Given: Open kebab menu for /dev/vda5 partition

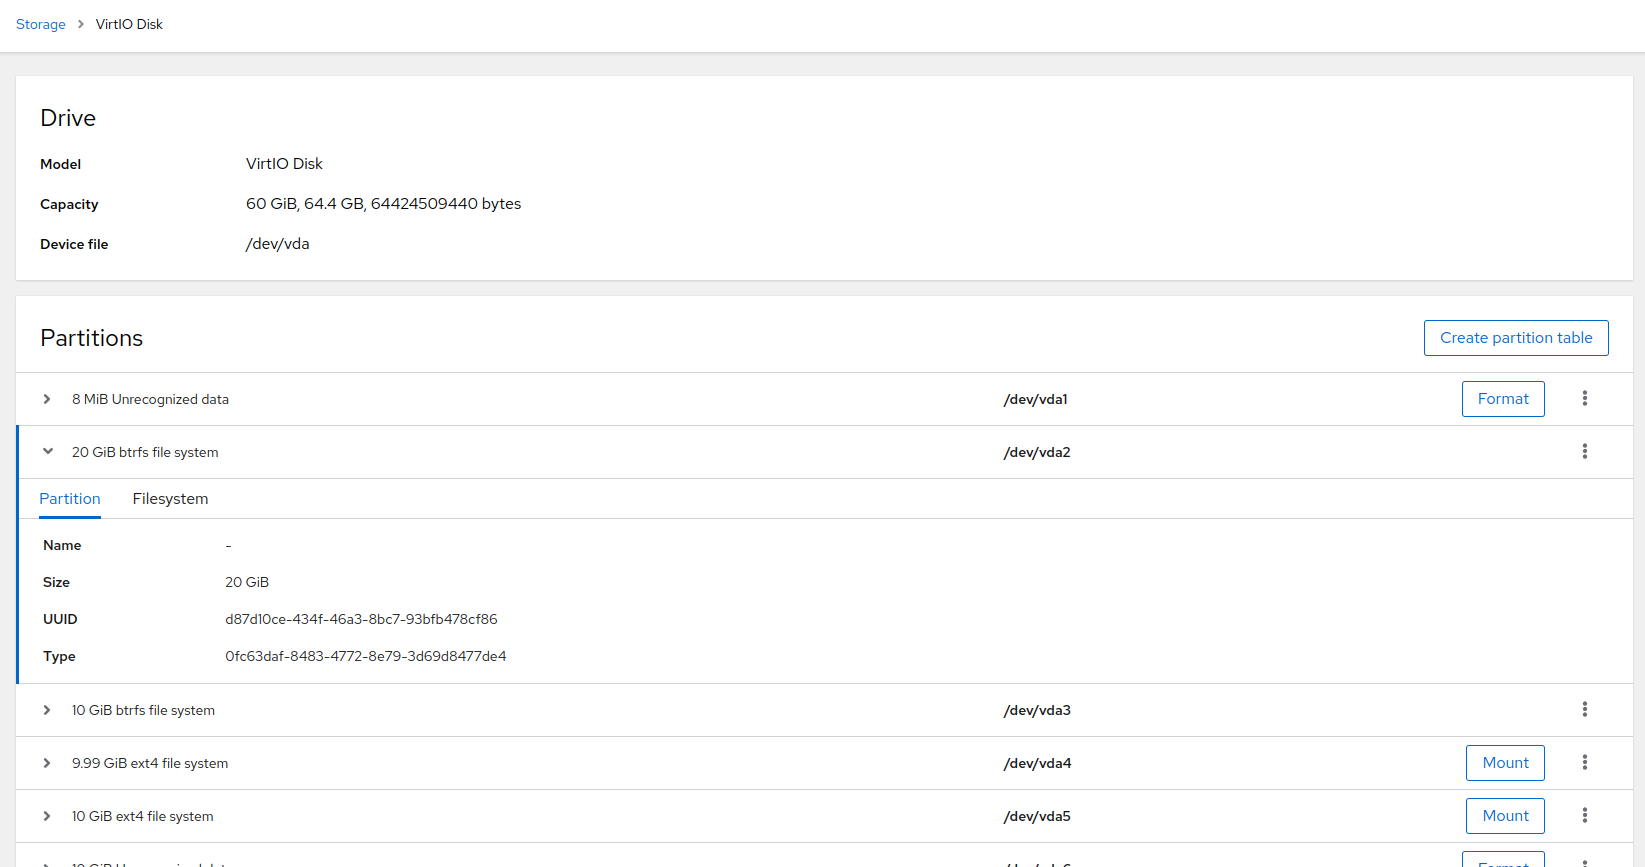Looking at the screenshot, I should coord(1584,816).
